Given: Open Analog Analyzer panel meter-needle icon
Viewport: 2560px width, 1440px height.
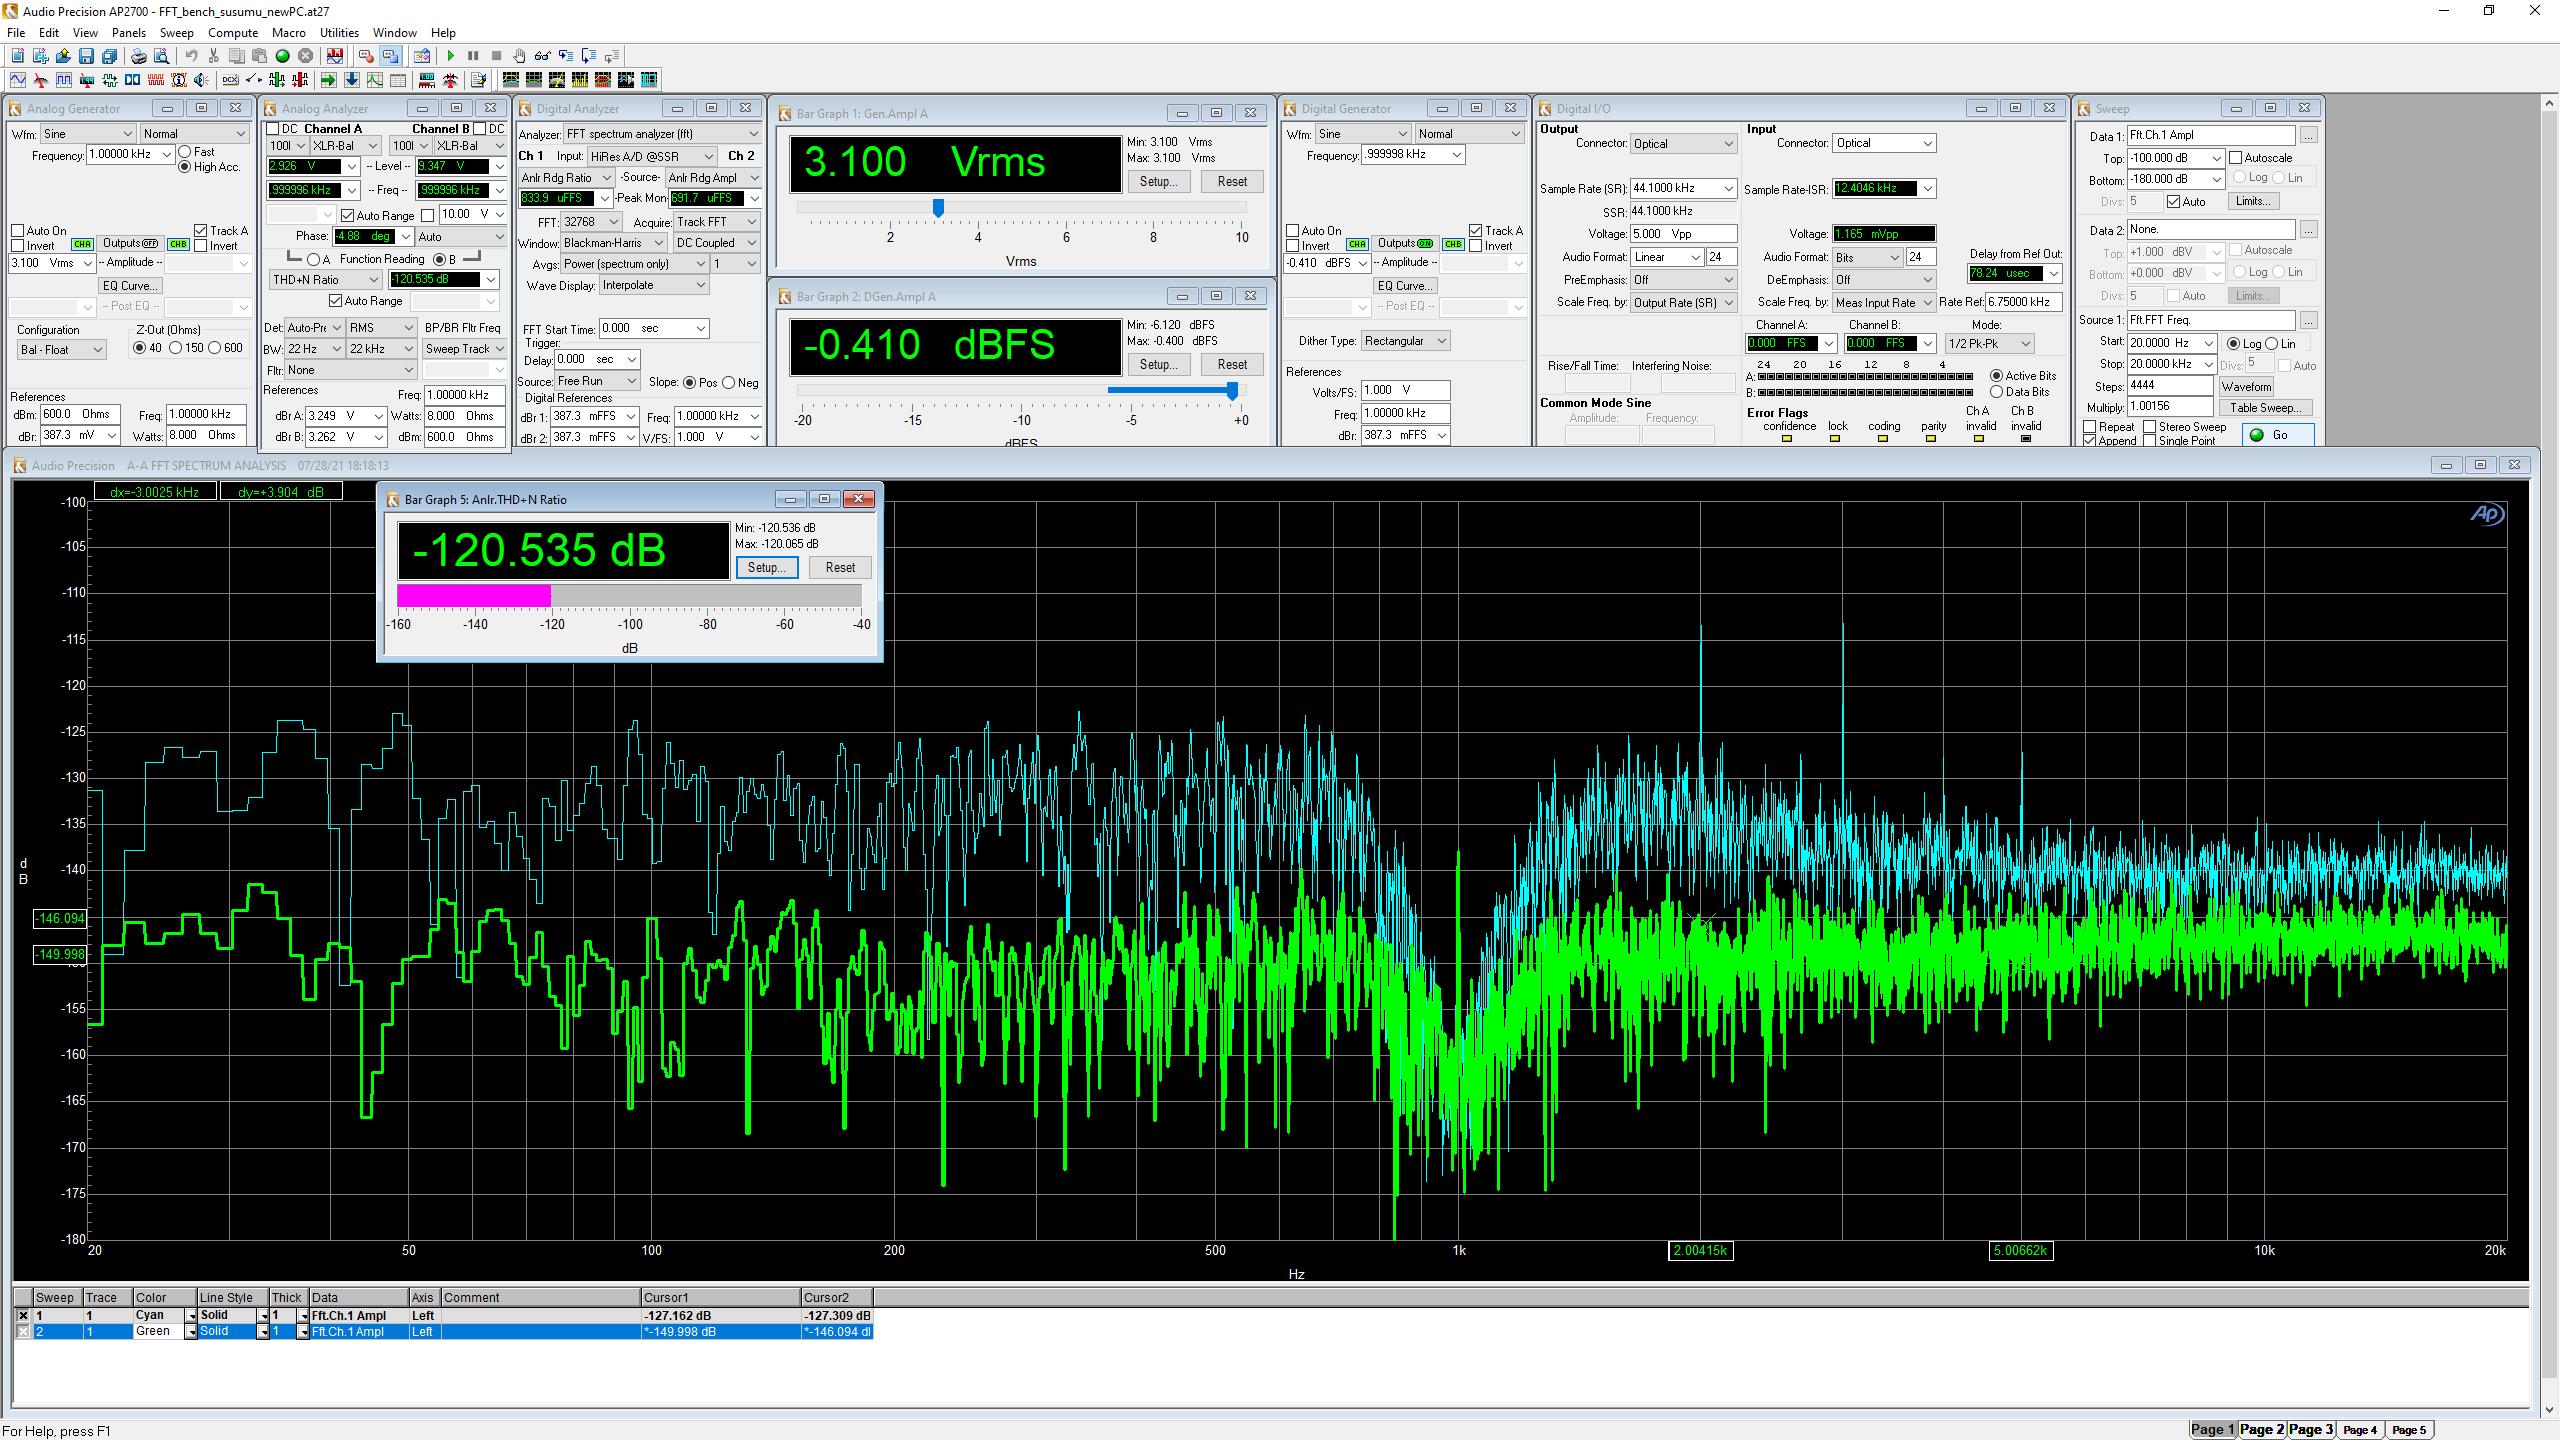Looking at the screenshot, I should click(41, 80).
